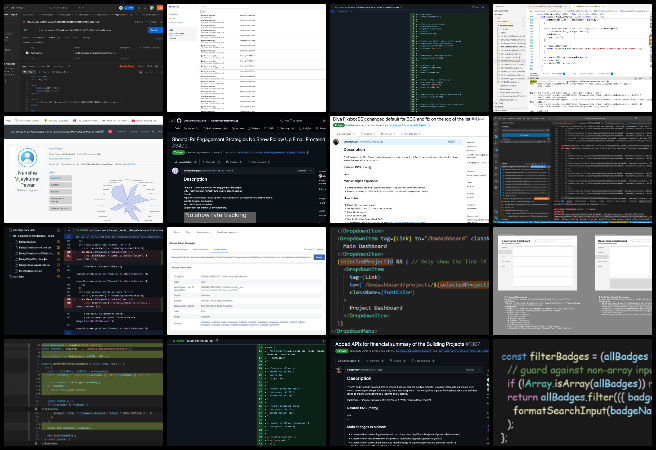This screenshot has width=656, height=450.
Task: Open the white details table page with the blue button
Action: coord(245,280)
